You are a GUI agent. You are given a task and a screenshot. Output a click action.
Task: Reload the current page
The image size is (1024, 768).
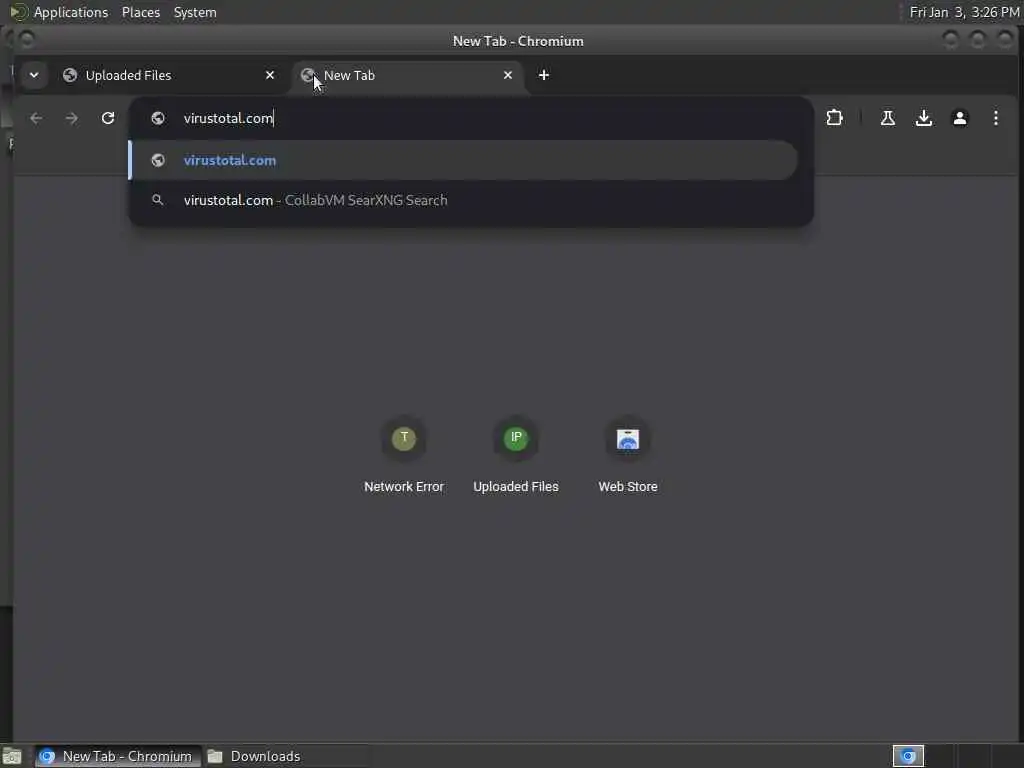[108, 118]
